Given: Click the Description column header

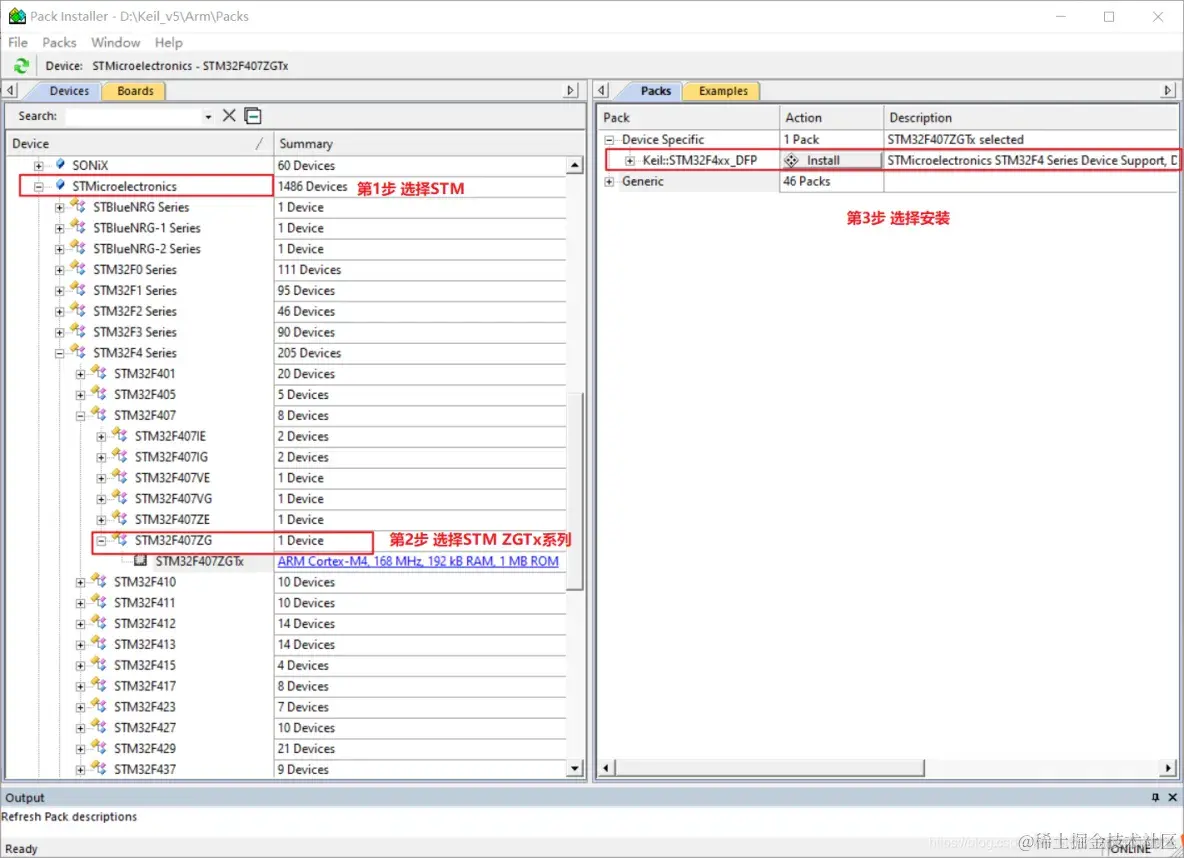Looking at the screenshot, I should tap(1030, 118).
